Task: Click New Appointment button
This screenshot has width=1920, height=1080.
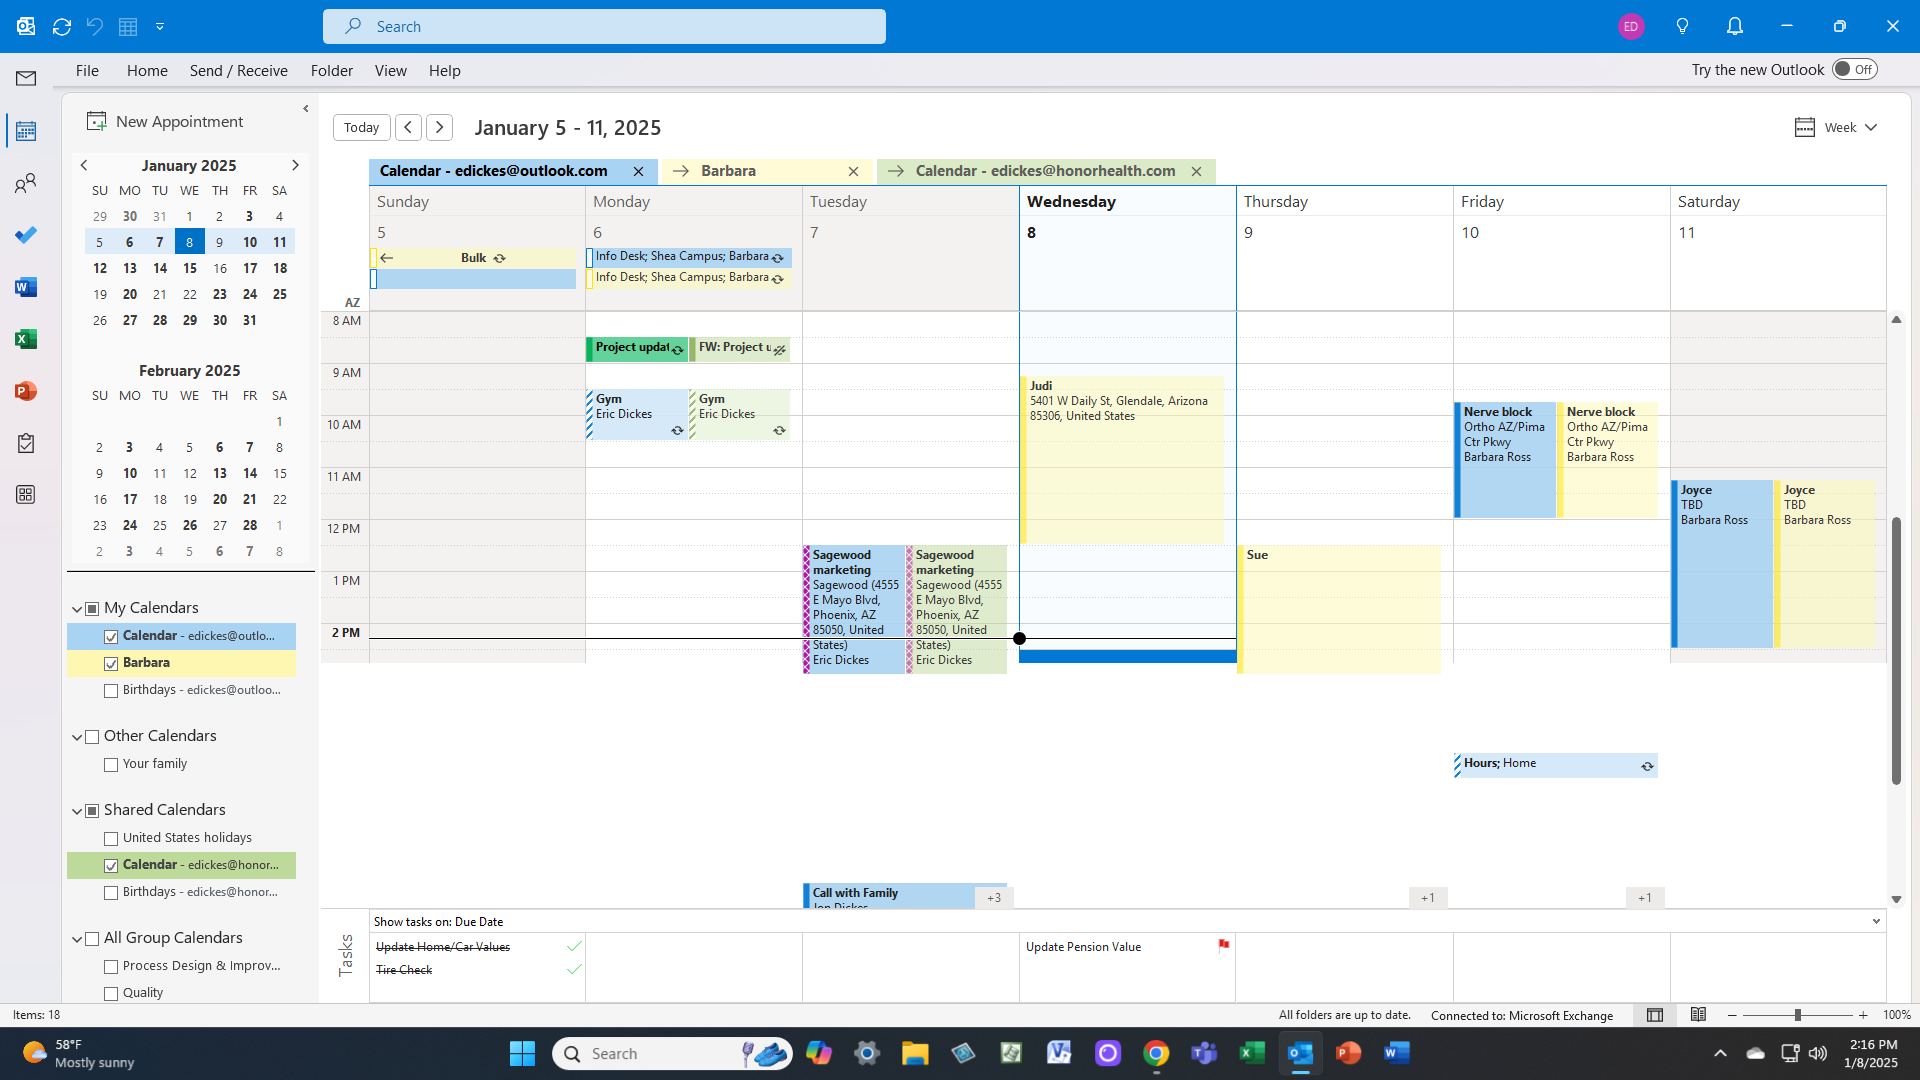Action: [165, 121]
